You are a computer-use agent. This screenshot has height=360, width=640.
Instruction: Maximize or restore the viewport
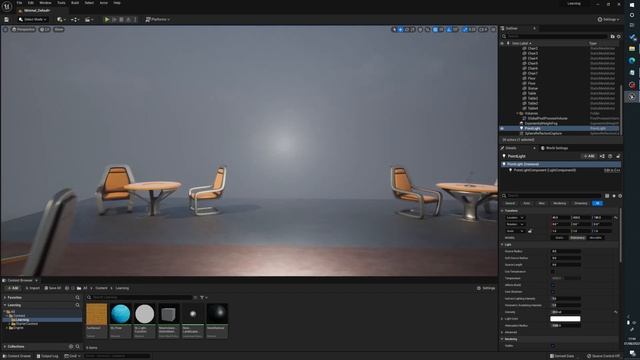click(x=493, y=29)
